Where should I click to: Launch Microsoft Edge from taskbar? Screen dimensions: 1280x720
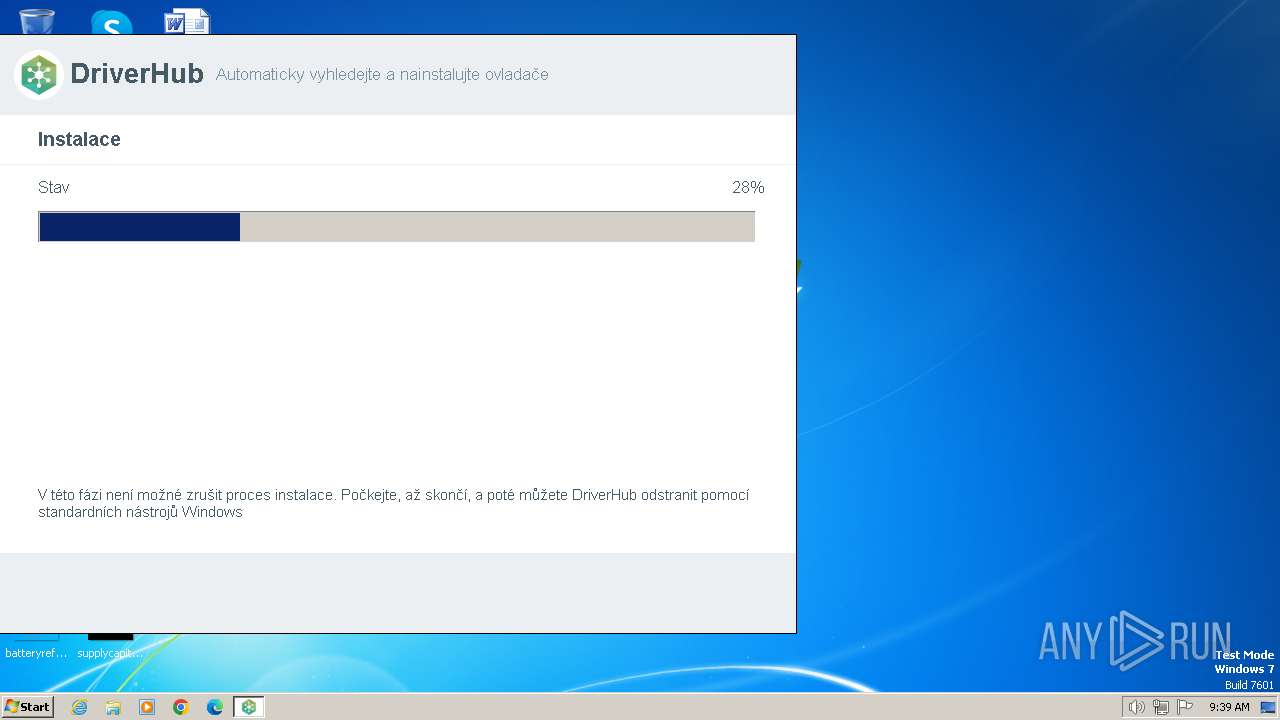tap(215, 707)
